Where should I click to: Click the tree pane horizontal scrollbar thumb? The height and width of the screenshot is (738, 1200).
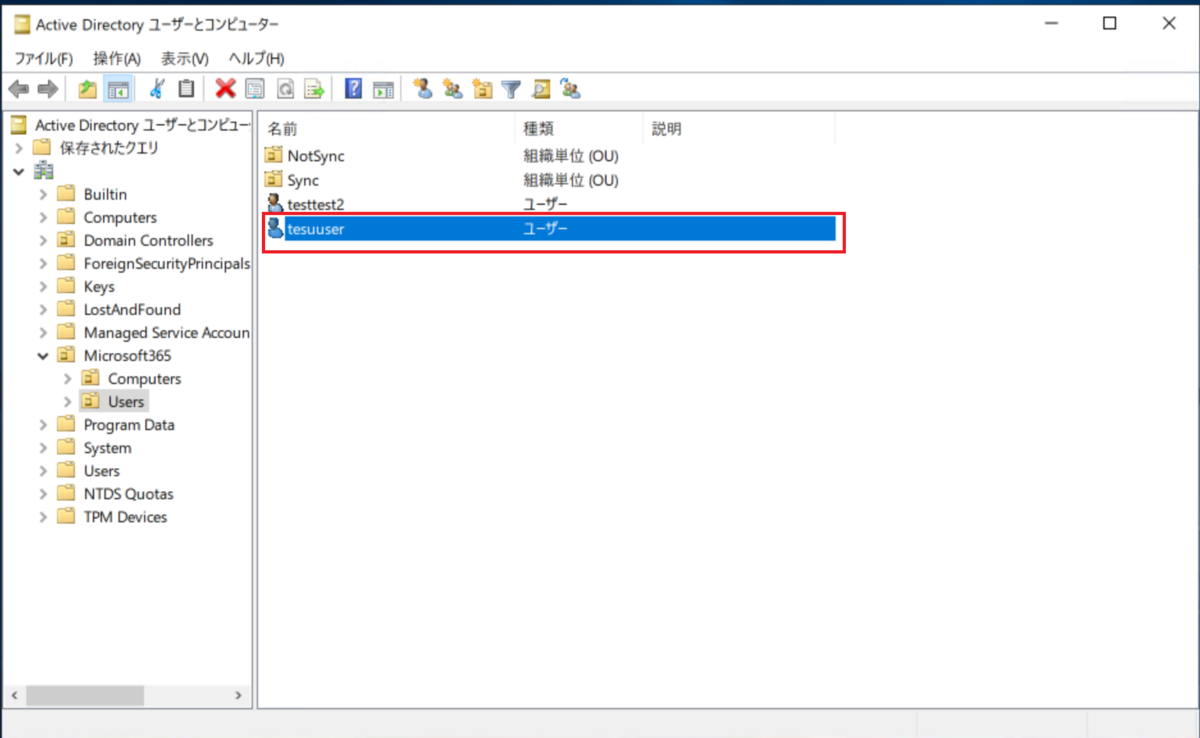click(x=85, y=695)
